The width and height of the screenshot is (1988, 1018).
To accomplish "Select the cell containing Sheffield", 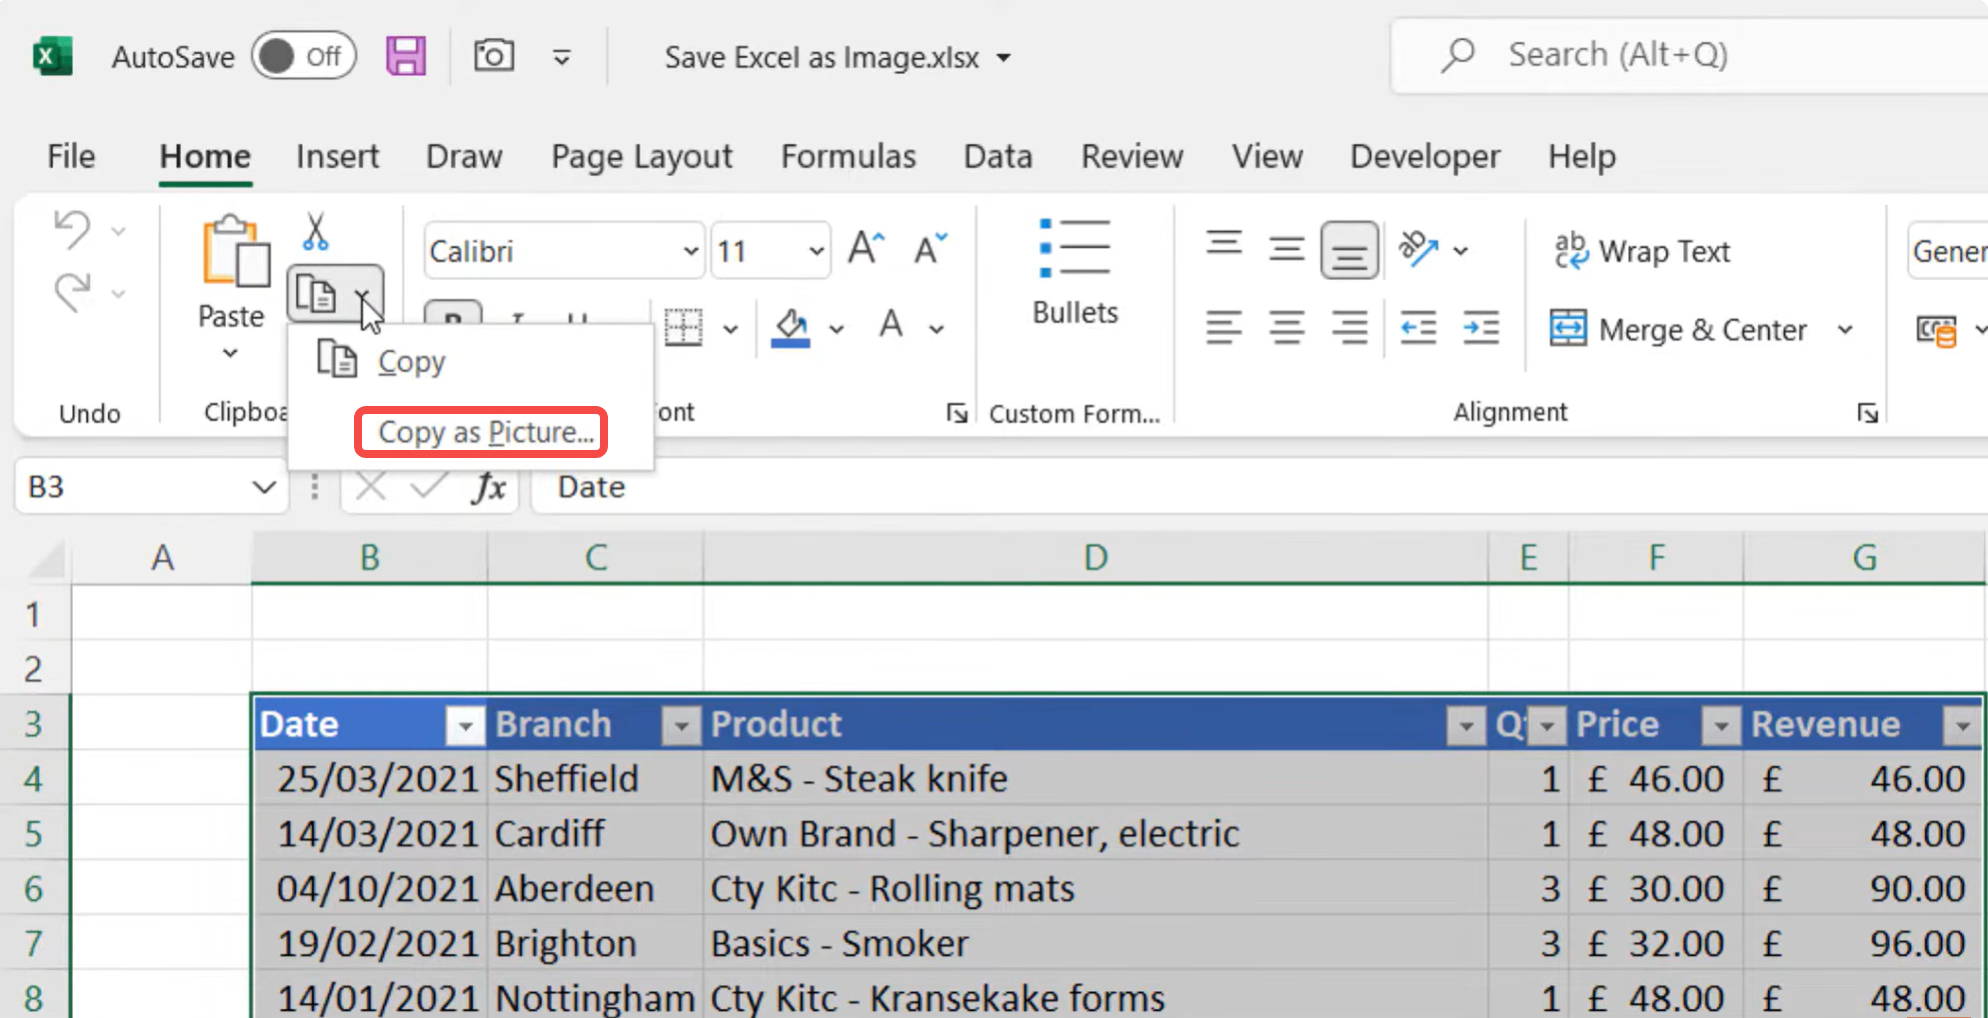I will click(595, 779).
